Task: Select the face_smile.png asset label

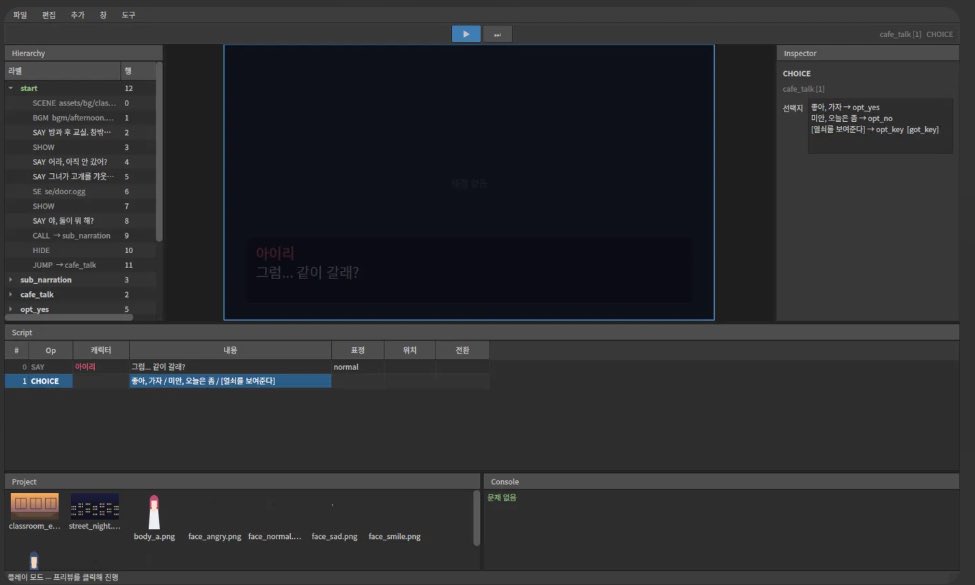Action: tap(394, 537)
